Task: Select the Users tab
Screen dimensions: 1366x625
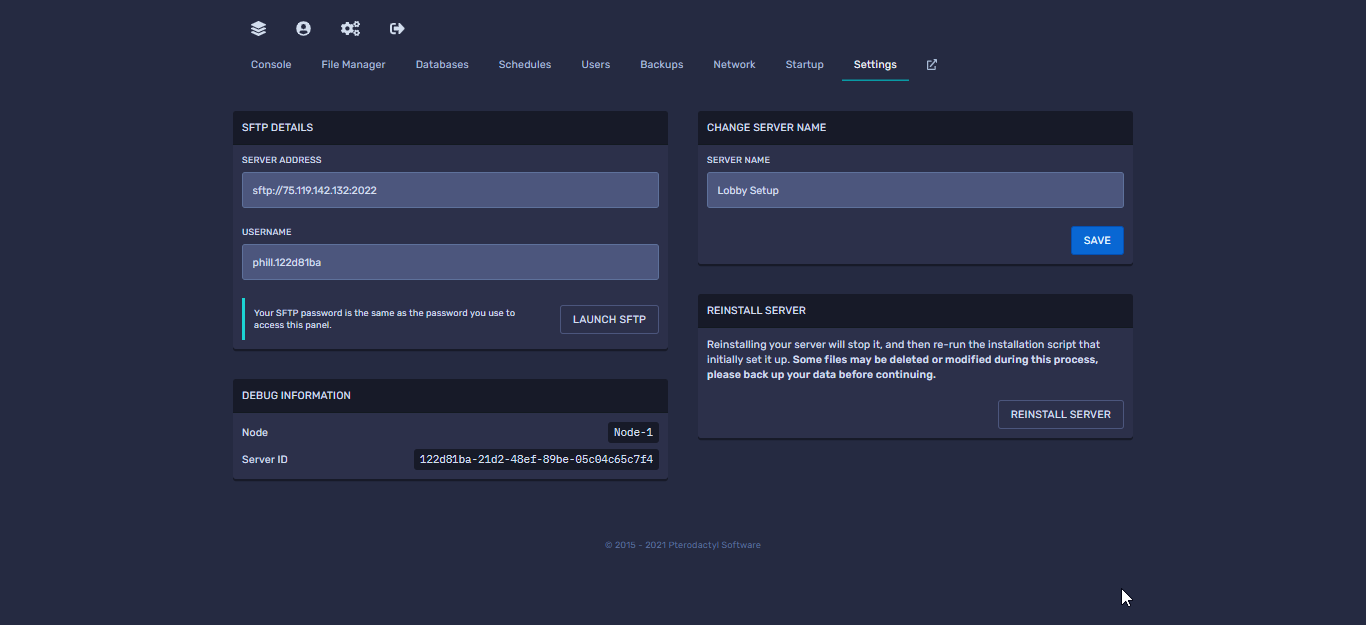Action: coord(596,65)
